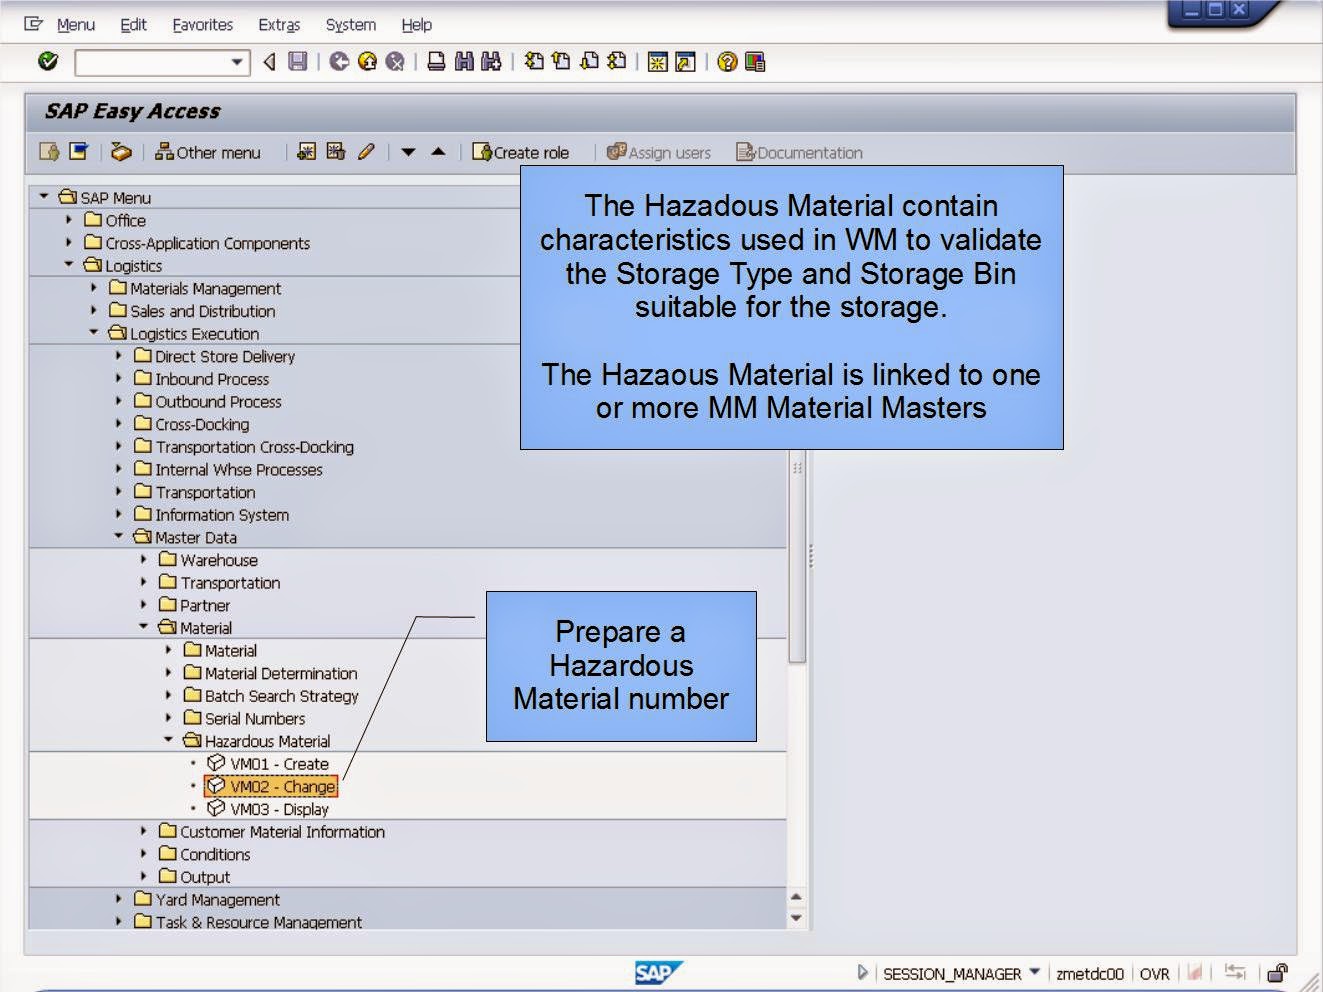The height and width of the screenshot is (992, 1323).
Task: Expand the Office folder
Action: [x=69, y=220]
